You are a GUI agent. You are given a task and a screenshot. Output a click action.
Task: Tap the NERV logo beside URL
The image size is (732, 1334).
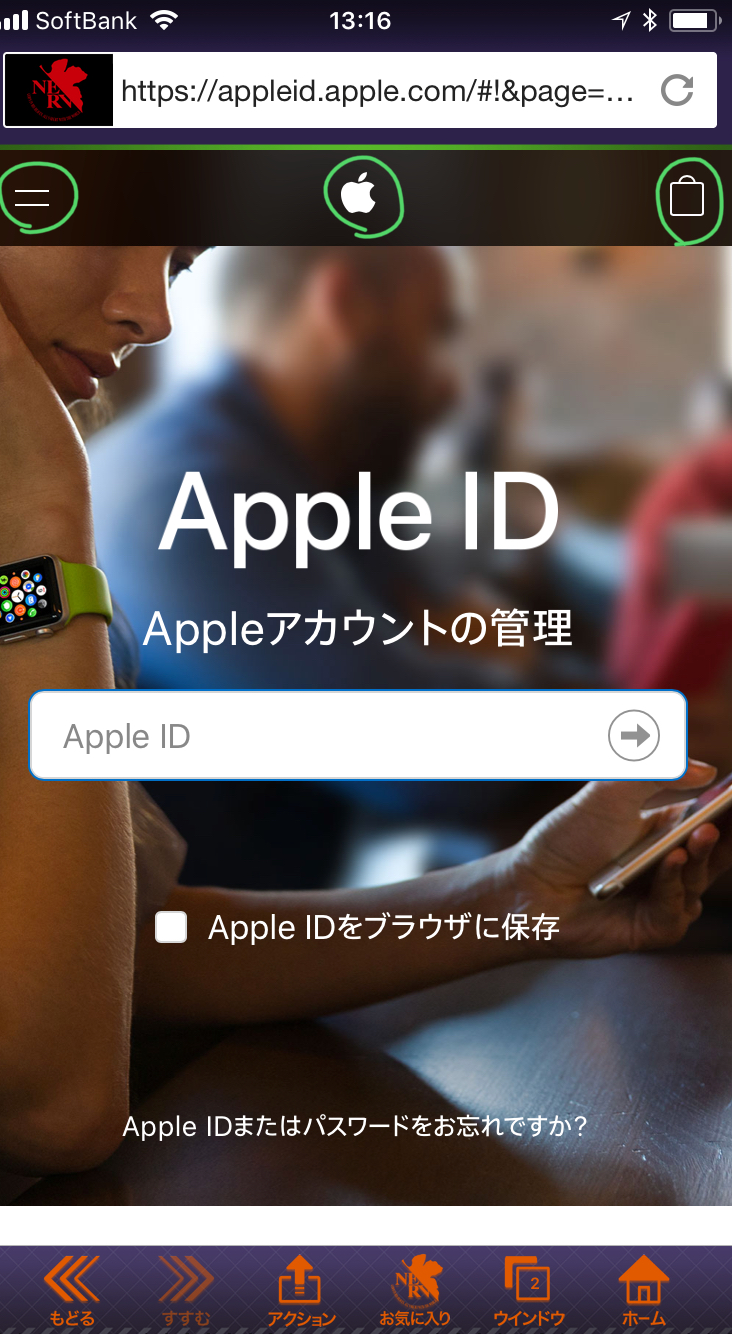pos(60,90)
